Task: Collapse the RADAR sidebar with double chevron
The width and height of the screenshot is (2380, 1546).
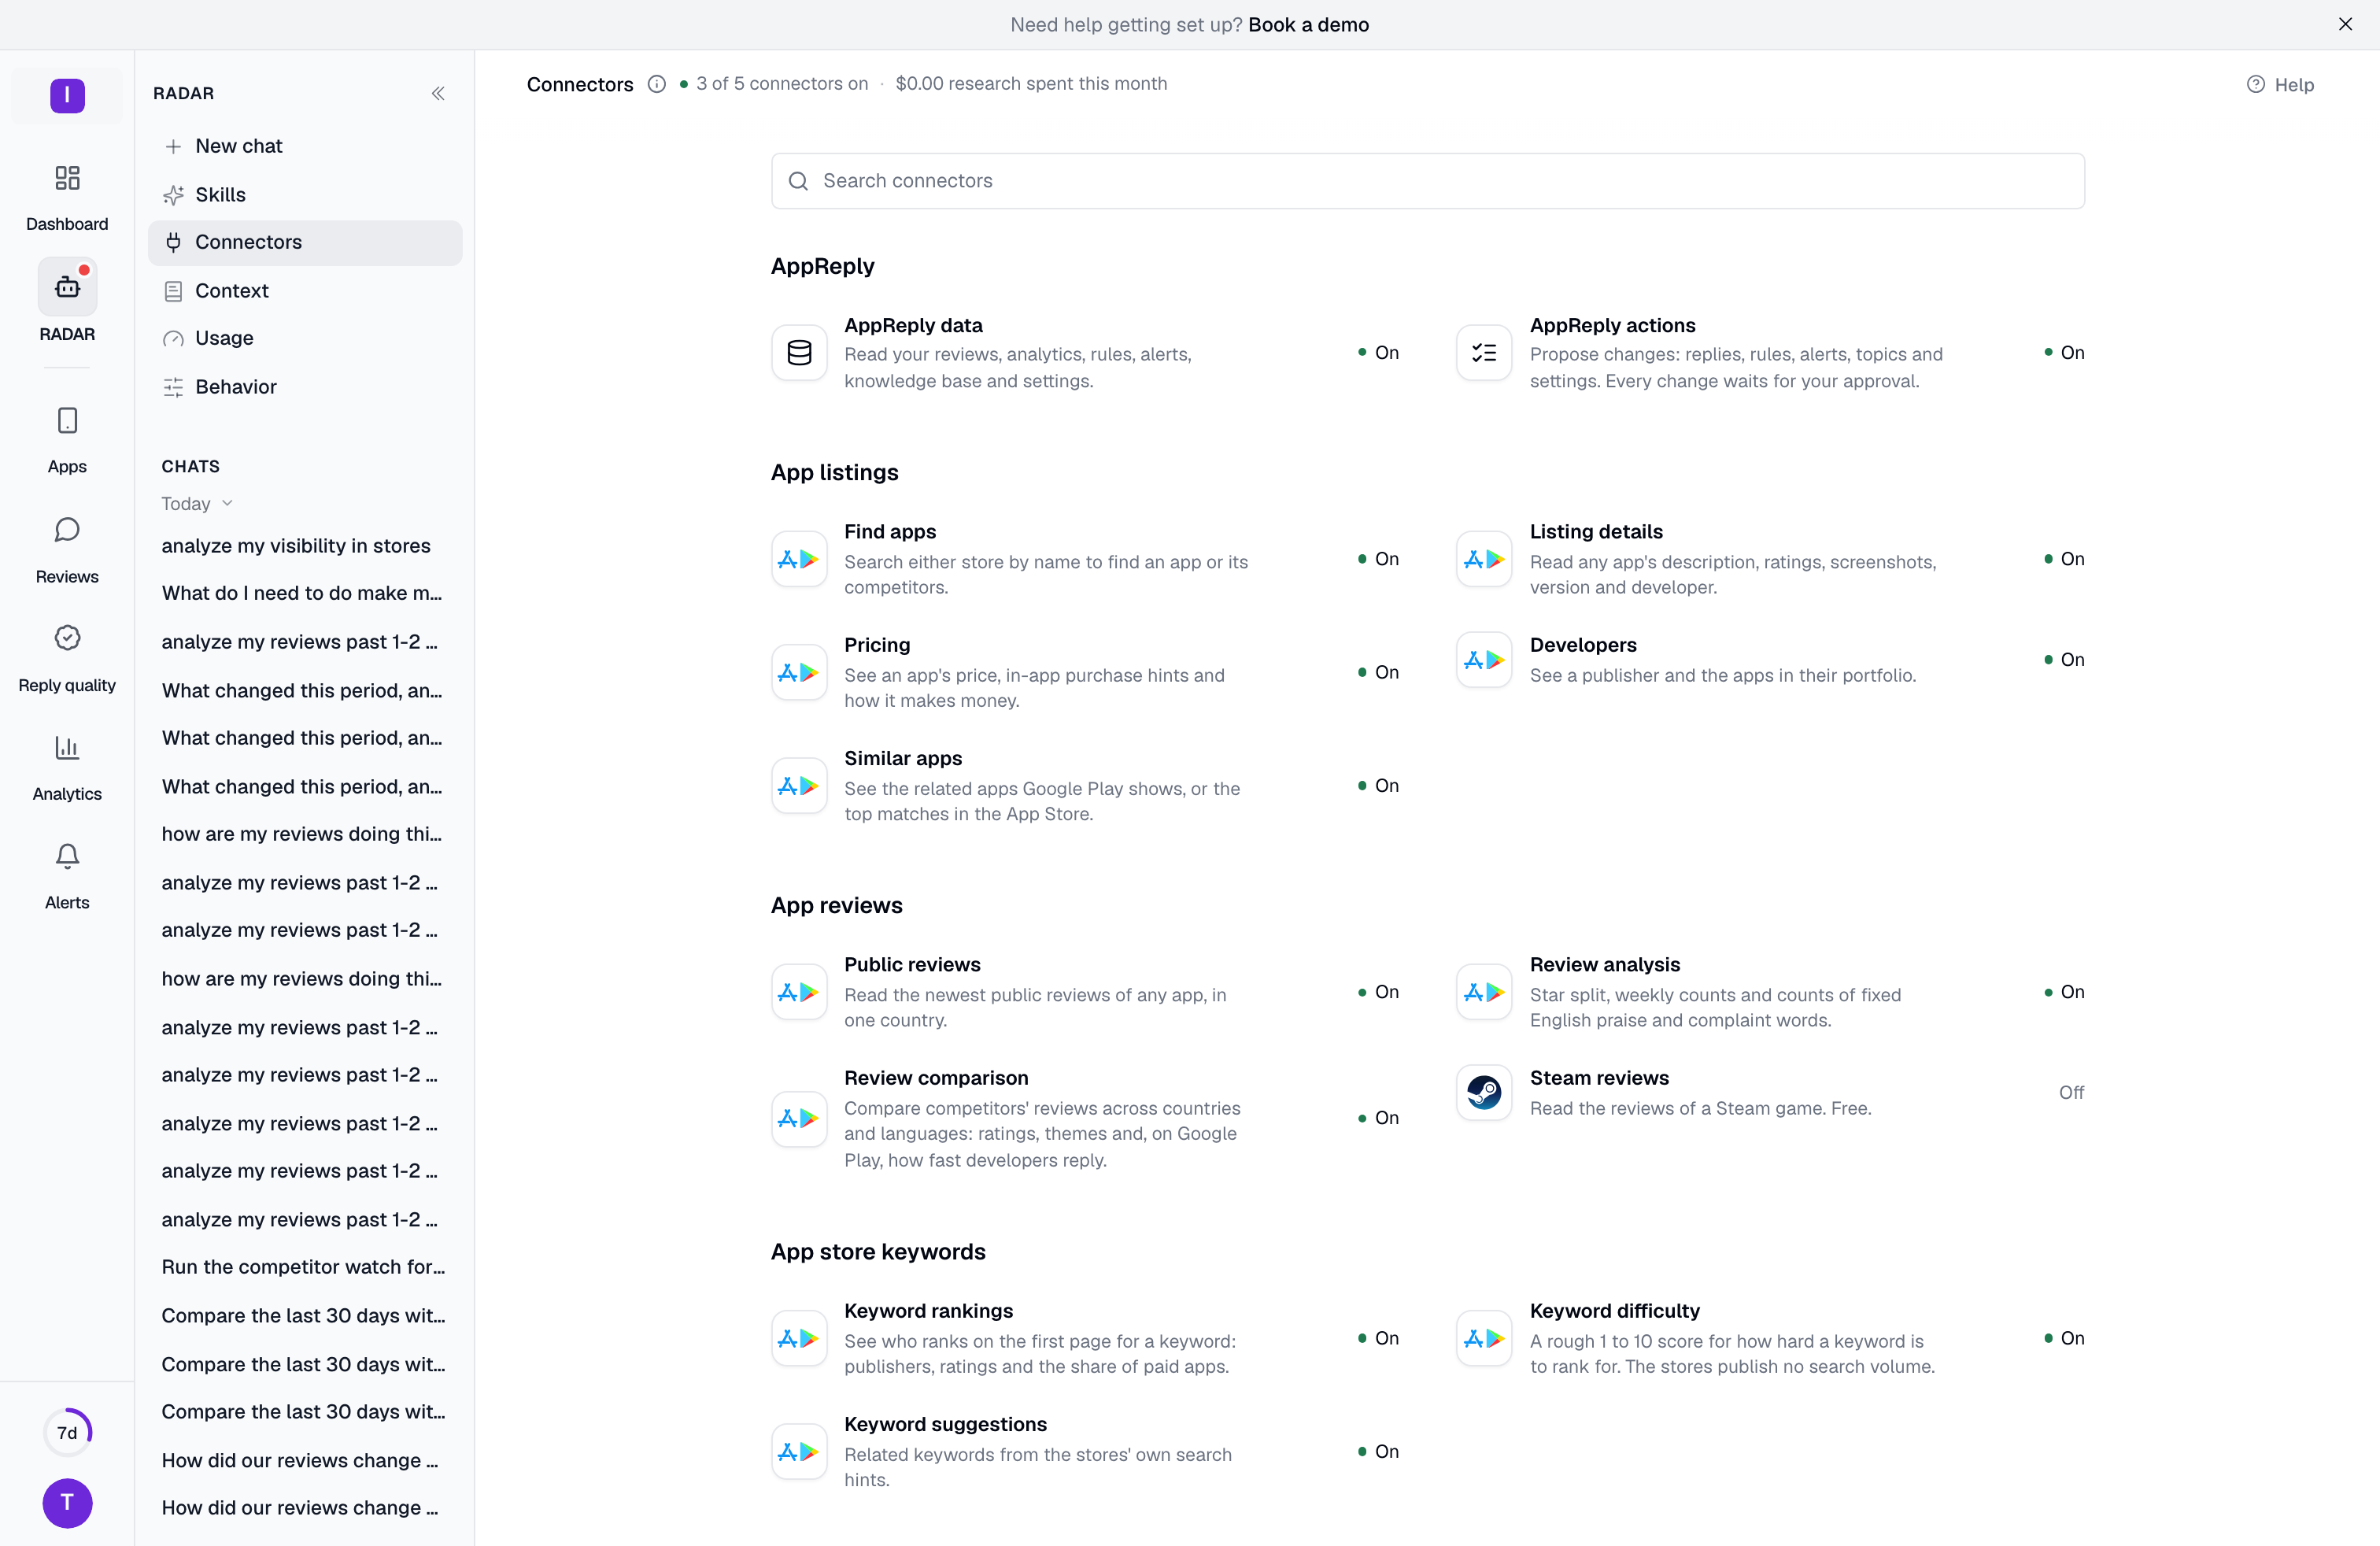Action: tap(438, 94)
